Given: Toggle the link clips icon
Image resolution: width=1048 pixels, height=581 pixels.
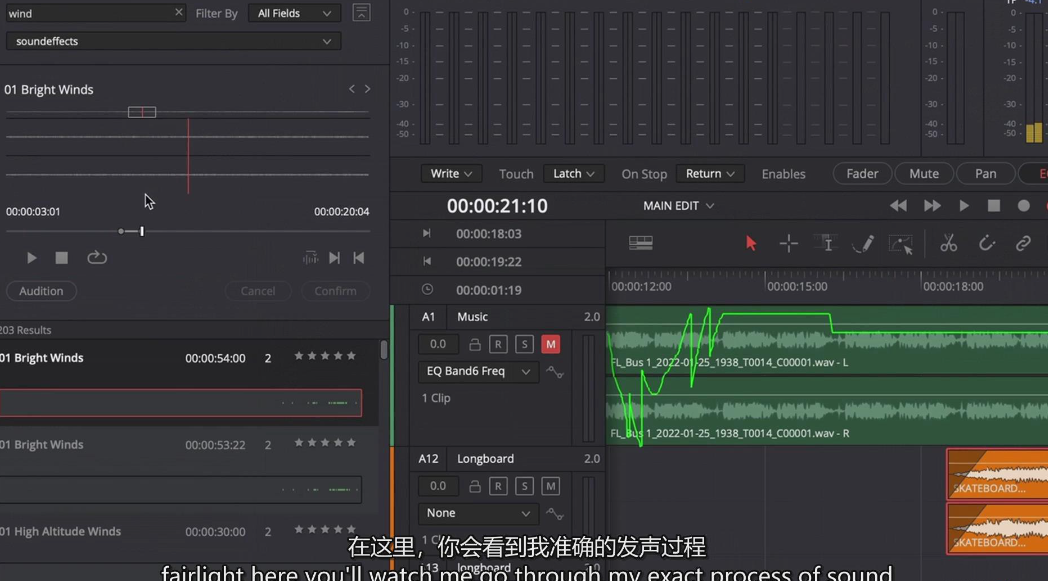Looking at the screenshot, I should (x=1023, y=244).
